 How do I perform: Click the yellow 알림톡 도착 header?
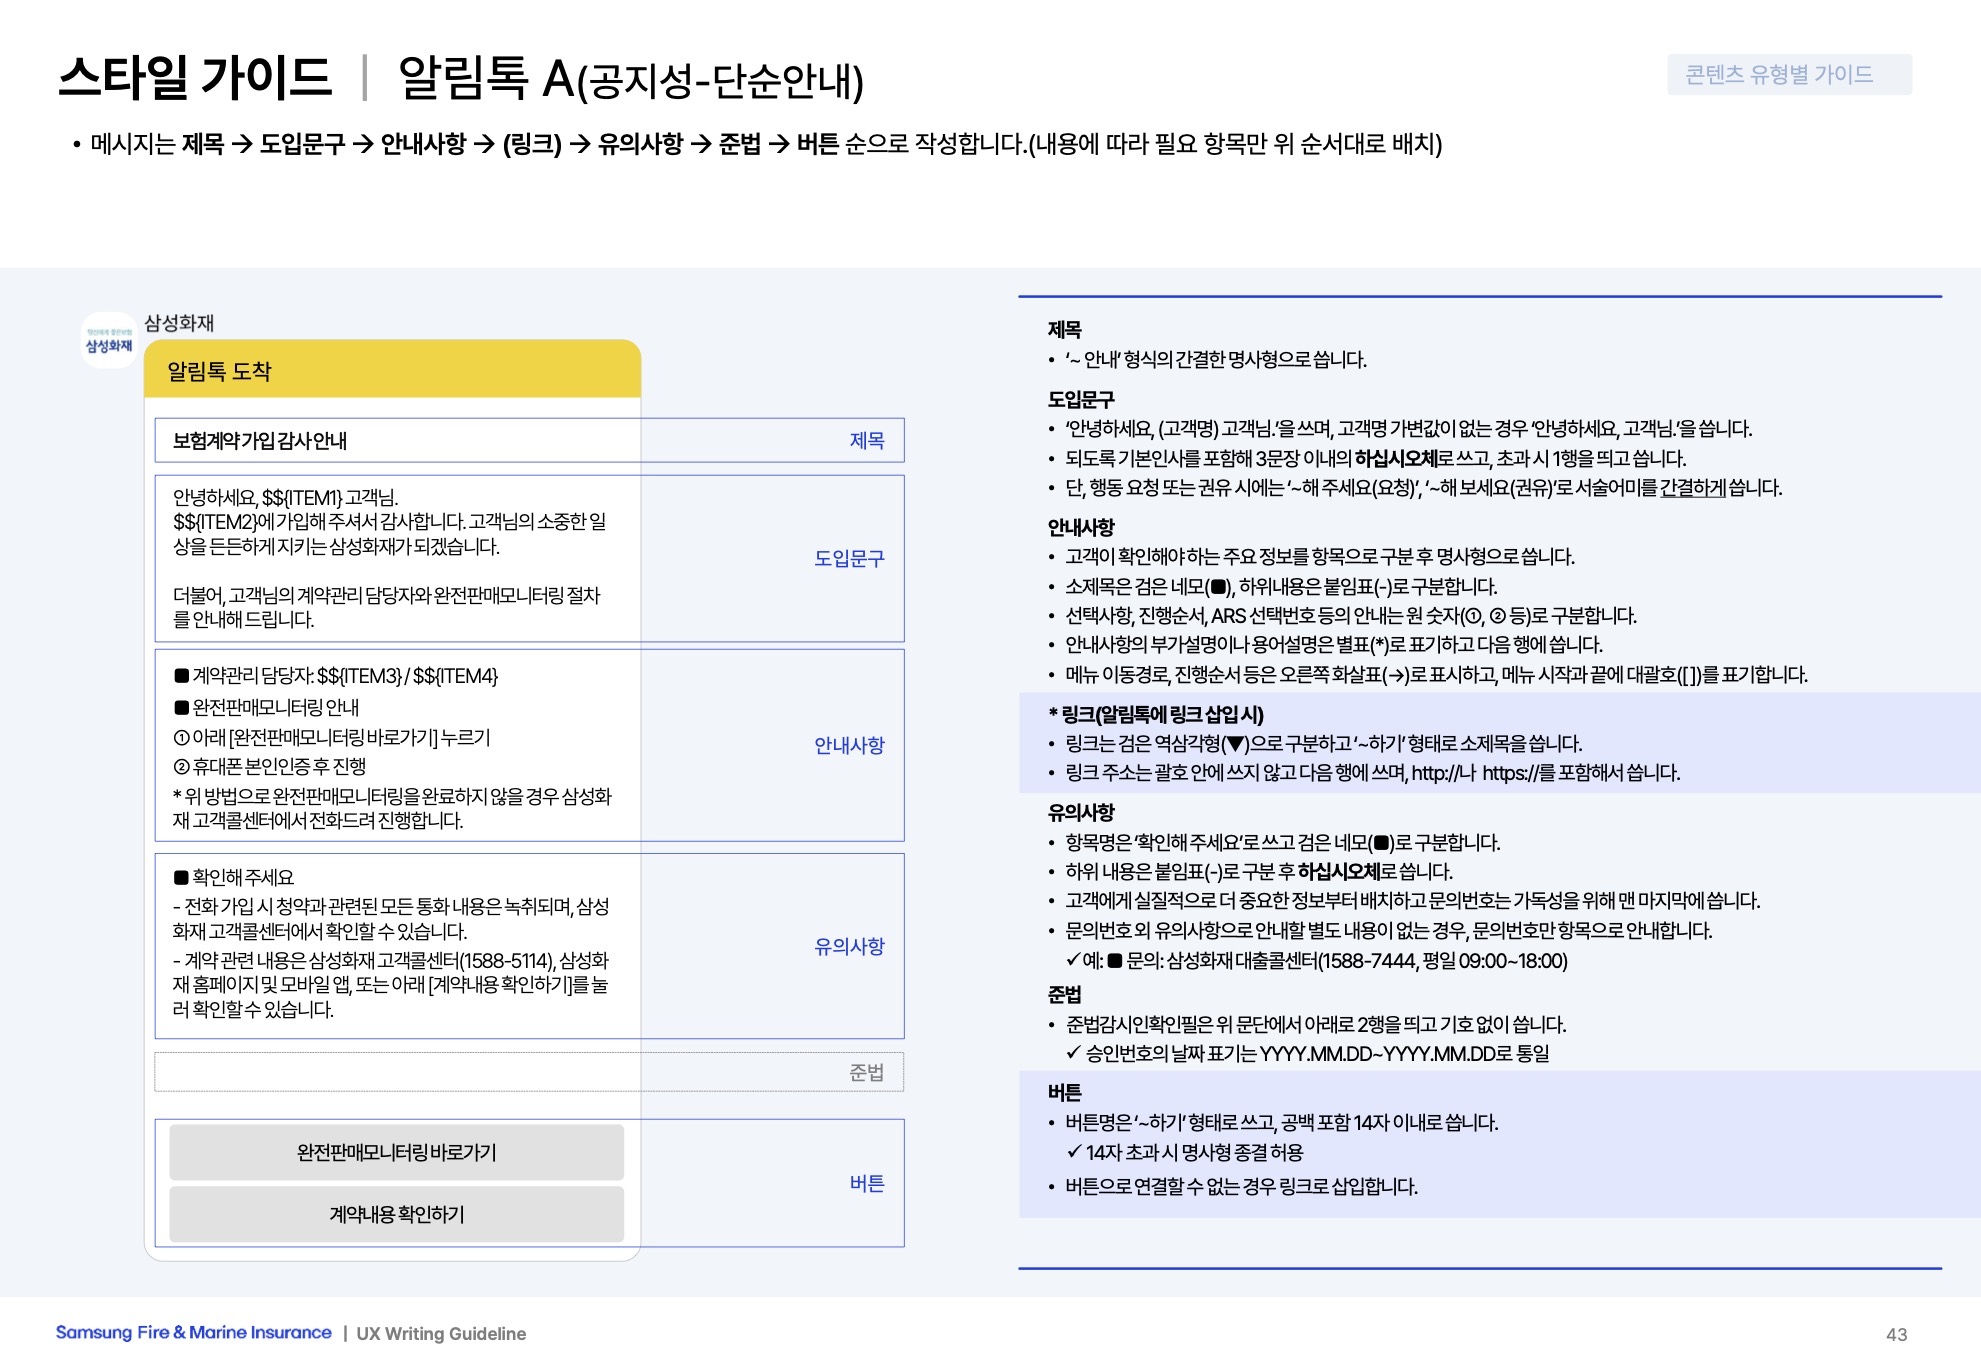[x=392, y=370]
